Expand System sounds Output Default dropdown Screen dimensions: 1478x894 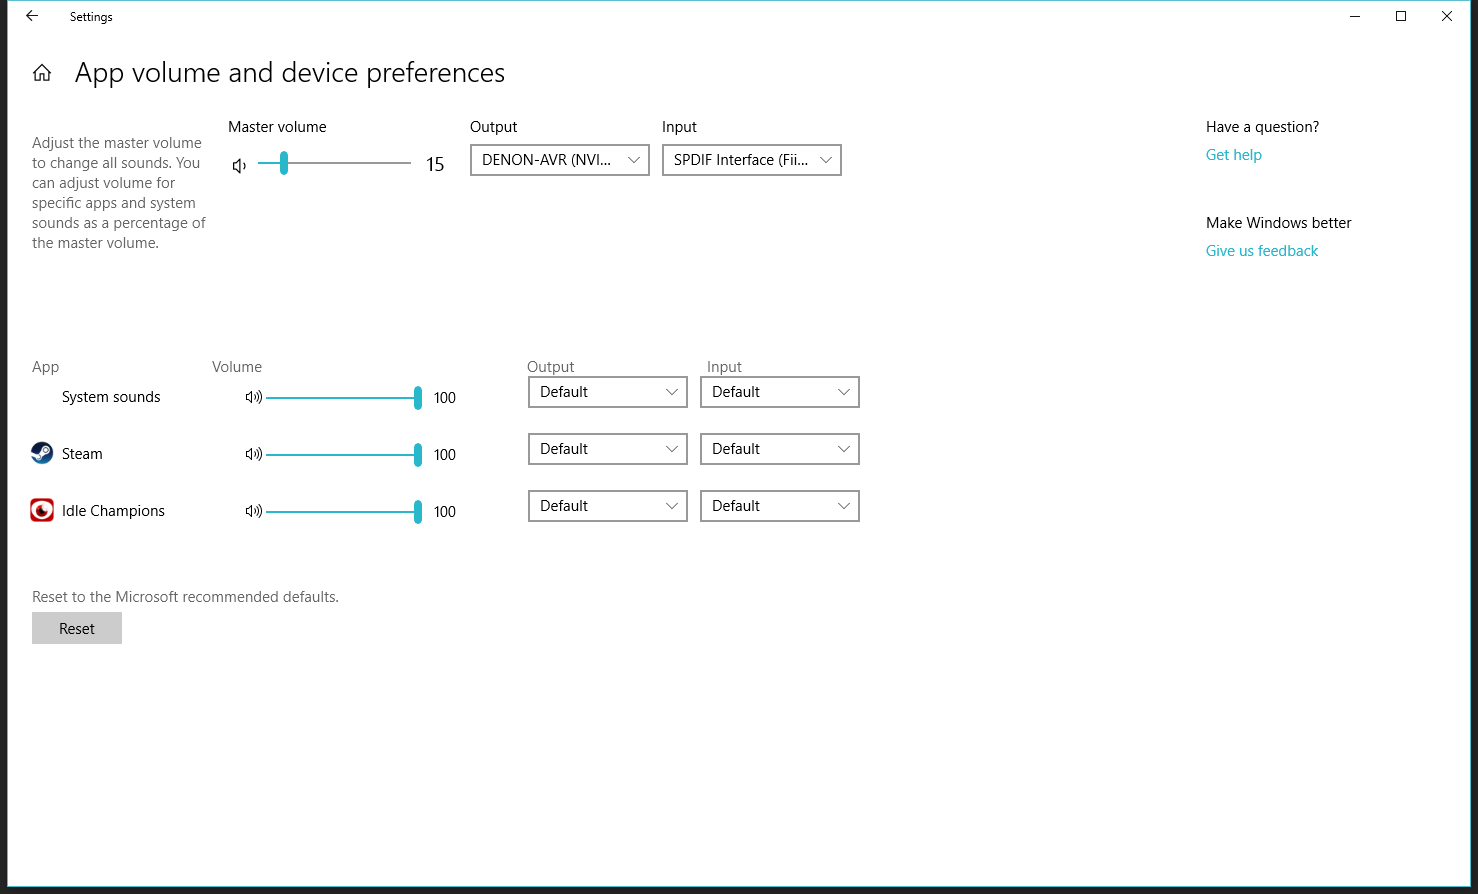click(608, 392)
